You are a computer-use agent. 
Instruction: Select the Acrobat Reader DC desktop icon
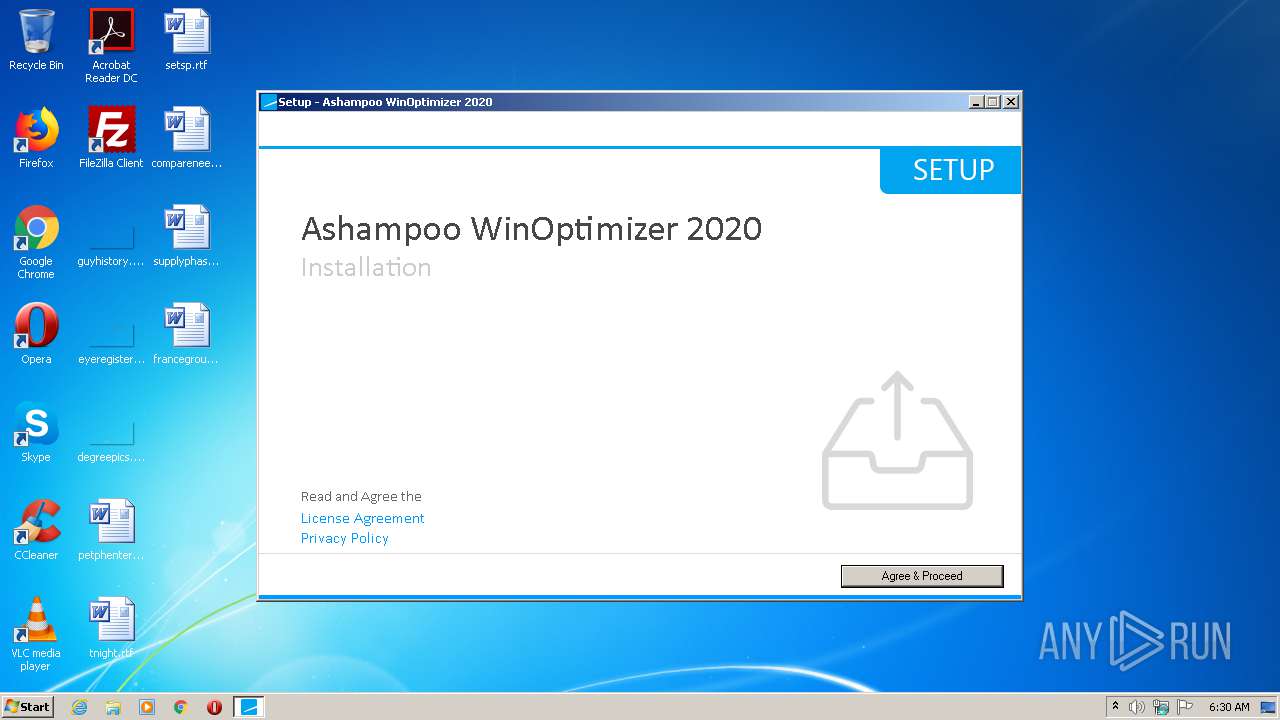coord(111,46)
